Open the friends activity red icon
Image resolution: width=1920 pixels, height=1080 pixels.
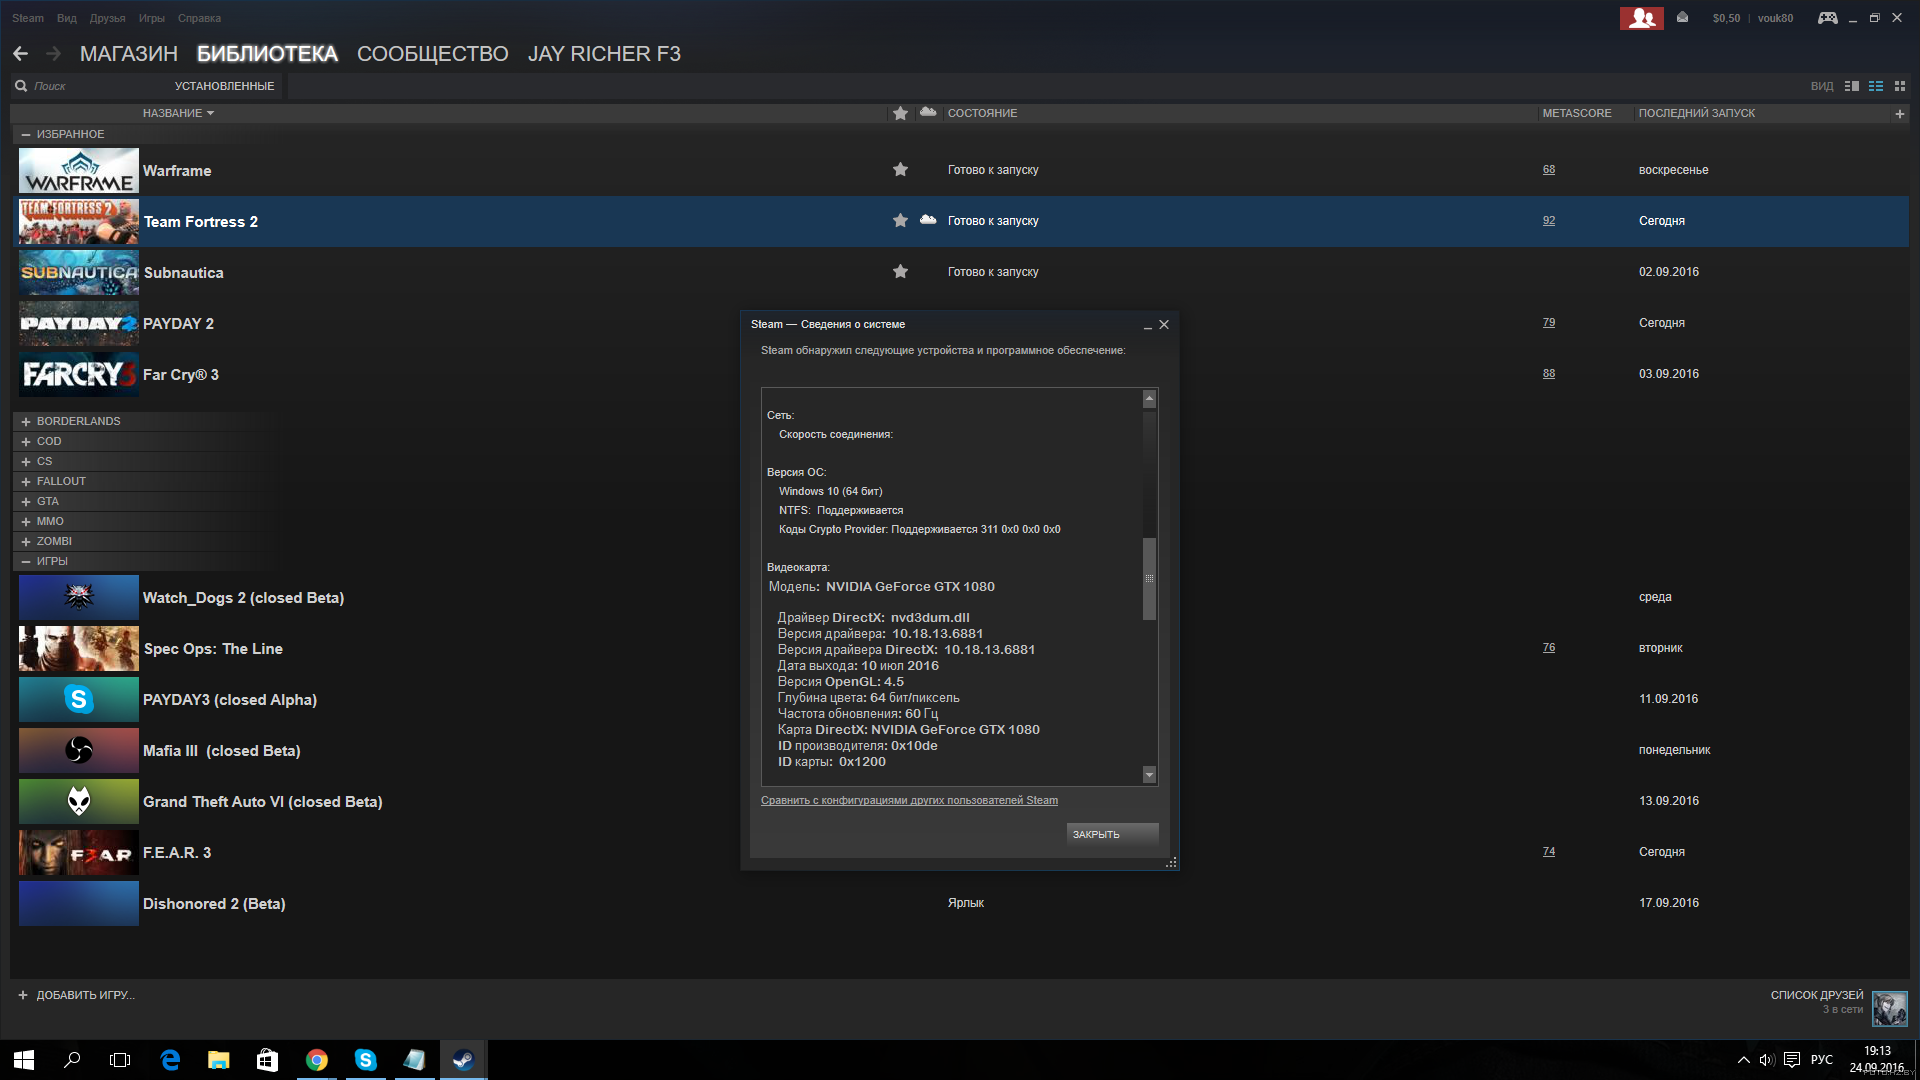(x=1641, y=18)
